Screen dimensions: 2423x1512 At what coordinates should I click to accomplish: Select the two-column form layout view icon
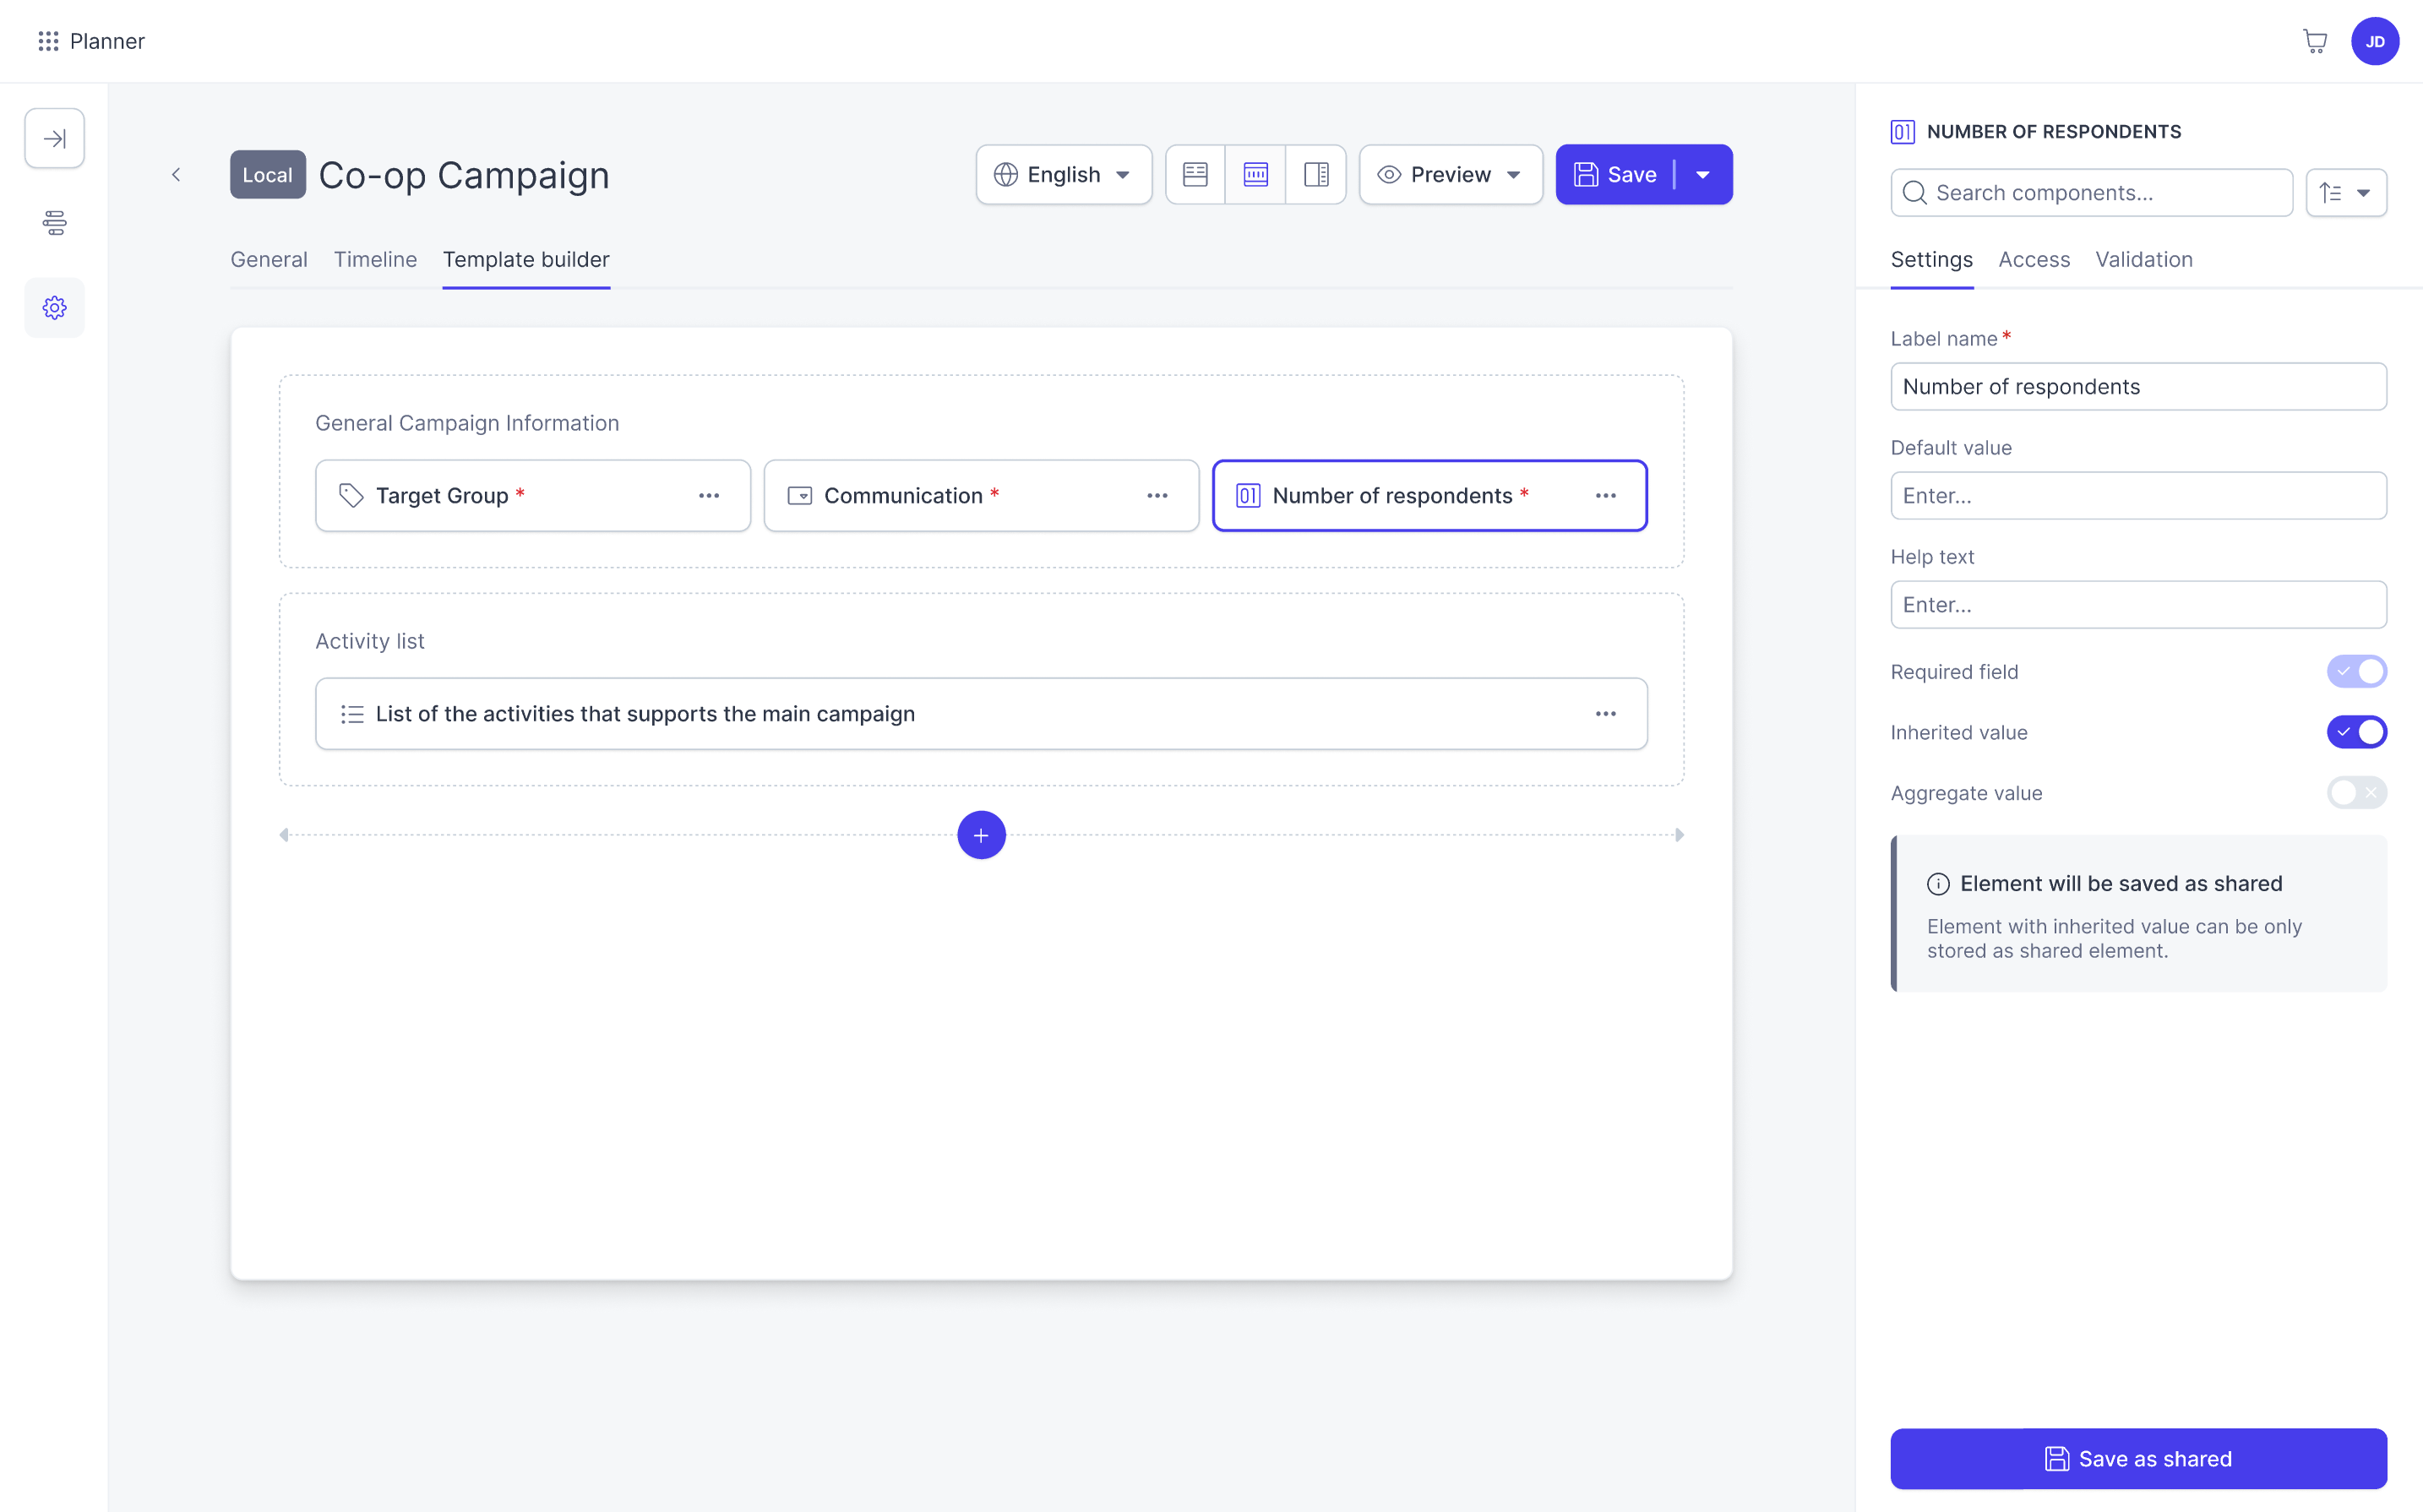[1195, 175]
